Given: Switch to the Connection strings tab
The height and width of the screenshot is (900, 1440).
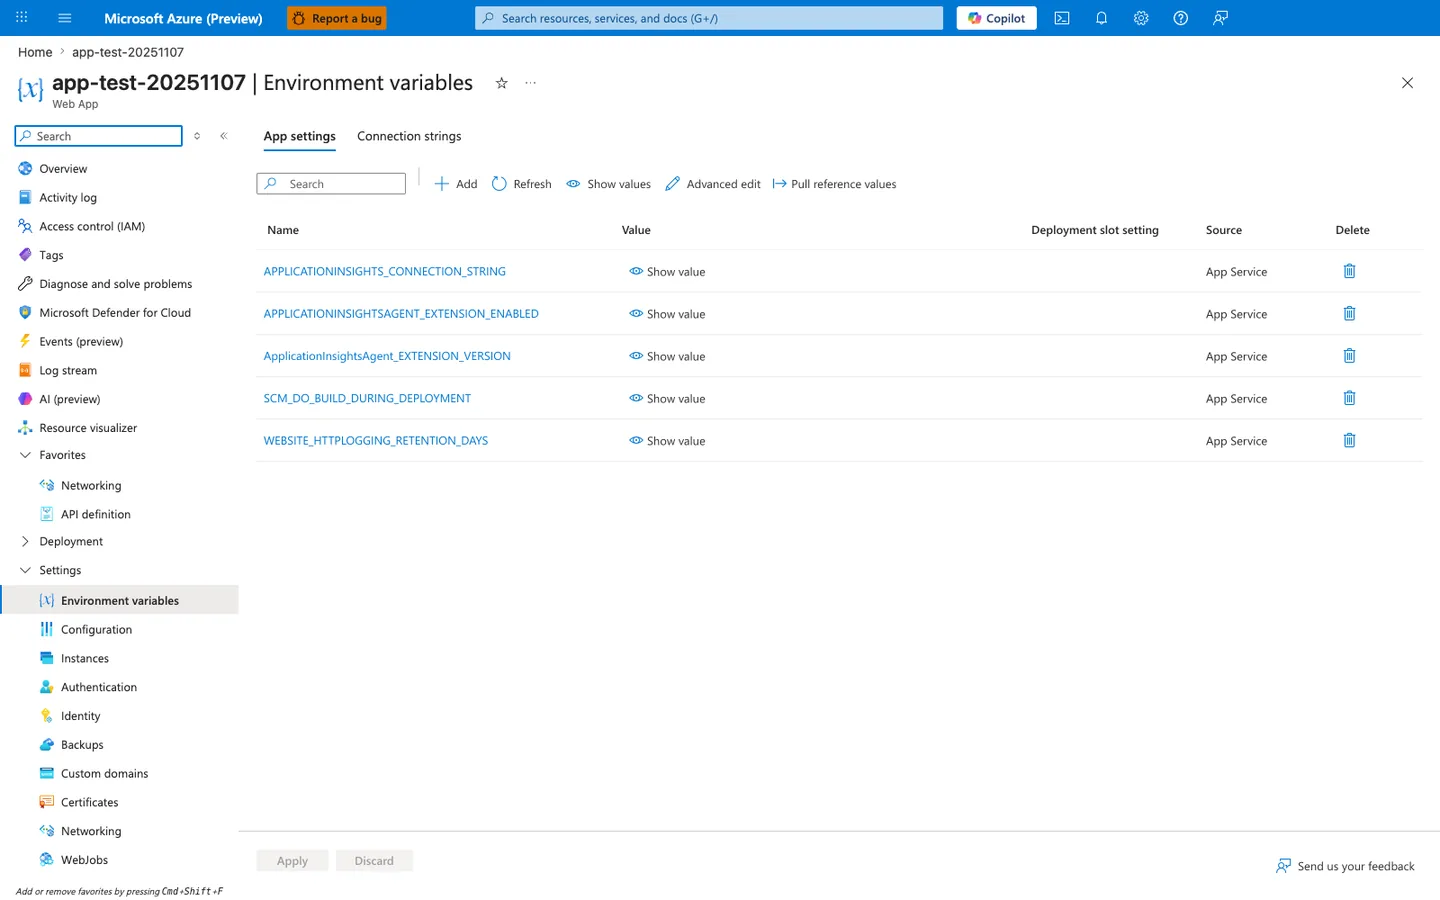Looking at the screenshot, I should pos(409,136).
